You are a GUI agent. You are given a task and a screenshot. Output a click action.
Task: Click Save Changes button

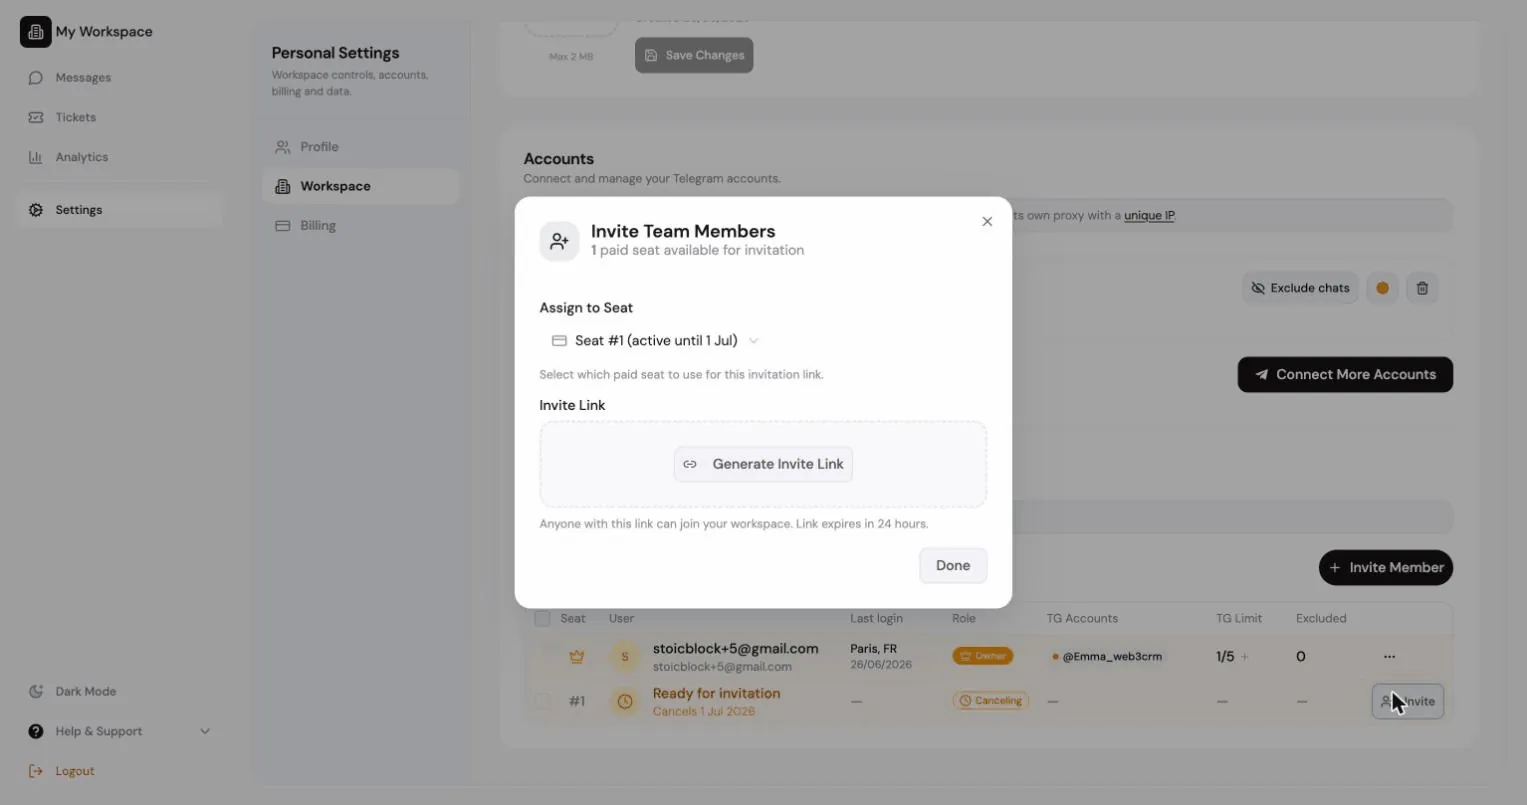tap(694, 55)
